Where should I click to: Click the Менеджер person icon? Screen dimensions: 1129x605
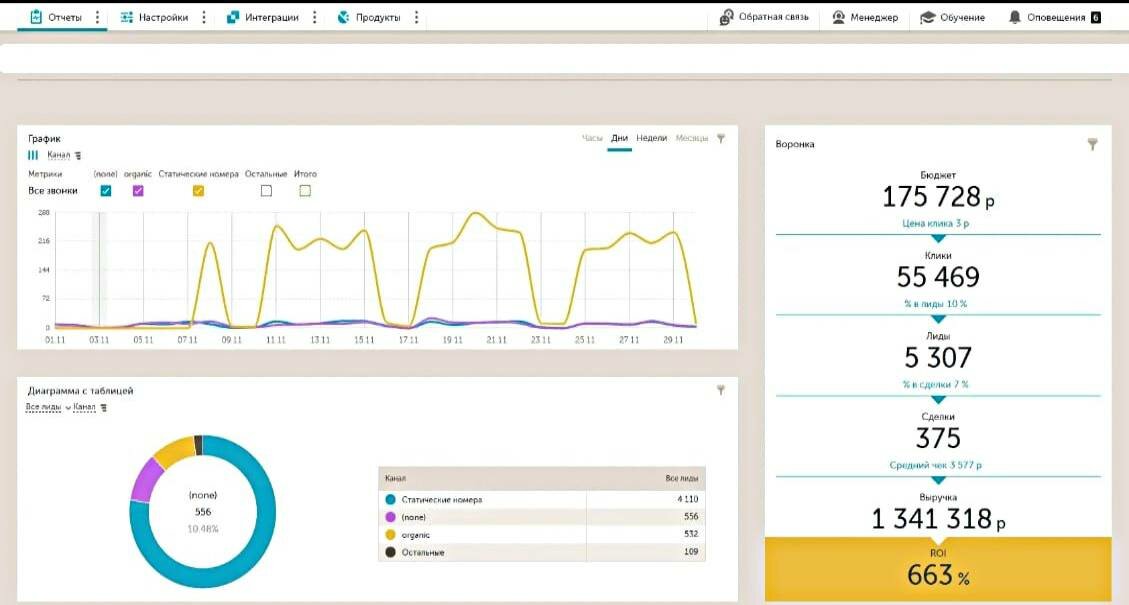838,17
